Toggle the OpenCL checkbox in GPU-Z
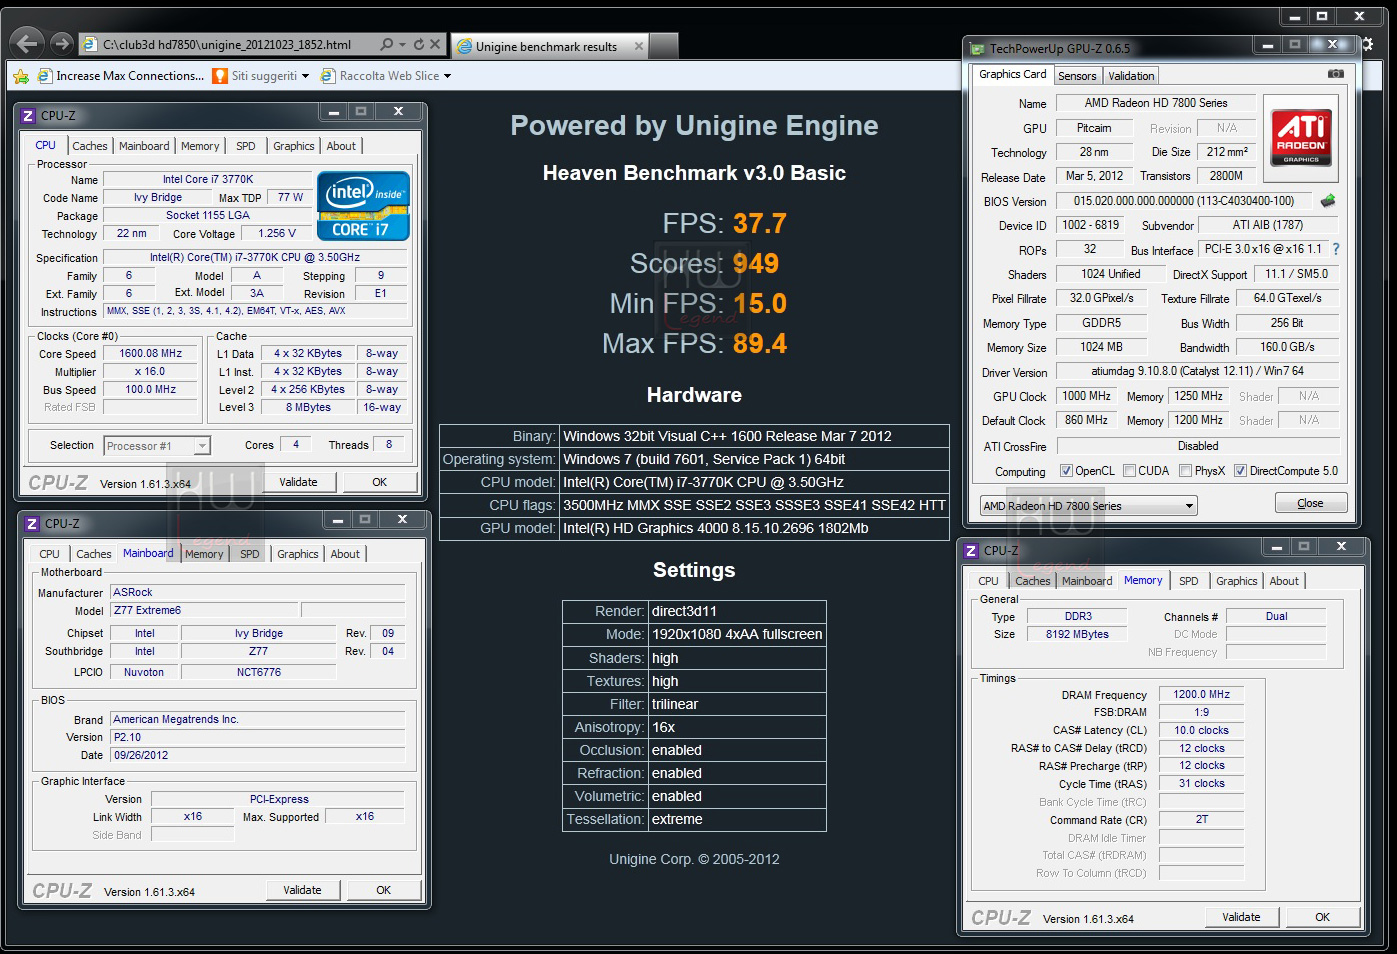The image size is (1397, 954). click(x=1066, y=471)
